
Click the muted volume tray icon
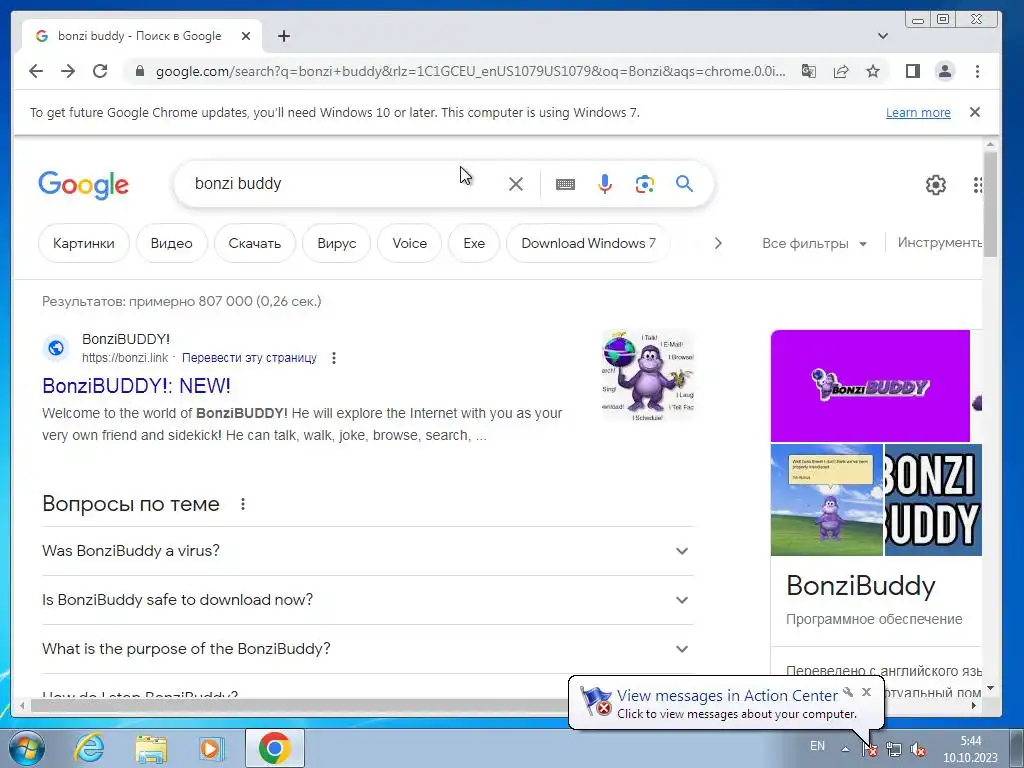pos(918,749)
